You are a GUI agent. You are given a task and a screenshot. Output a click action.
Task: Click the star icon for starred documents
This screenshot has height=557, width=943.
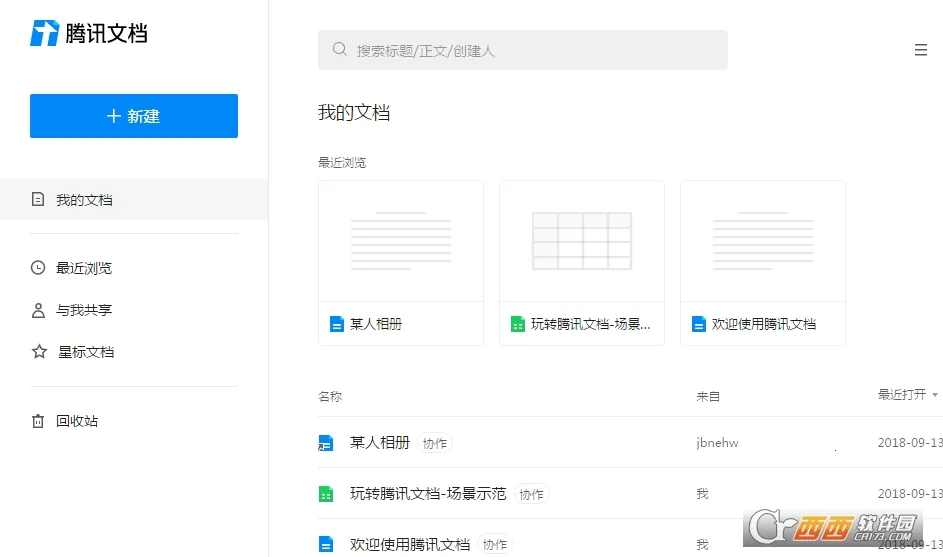tap(38, 352)
